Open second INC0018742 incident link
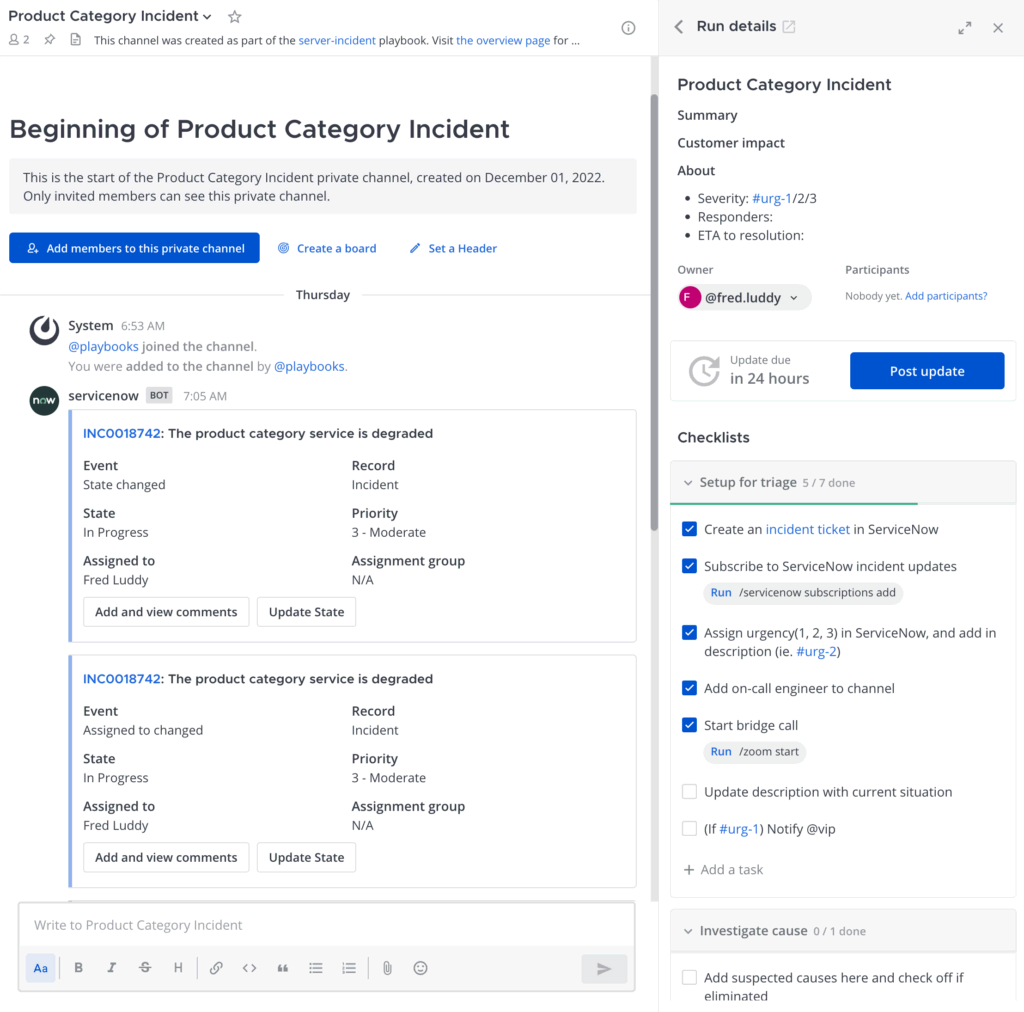1024x1012 pixels. [121, 679]
